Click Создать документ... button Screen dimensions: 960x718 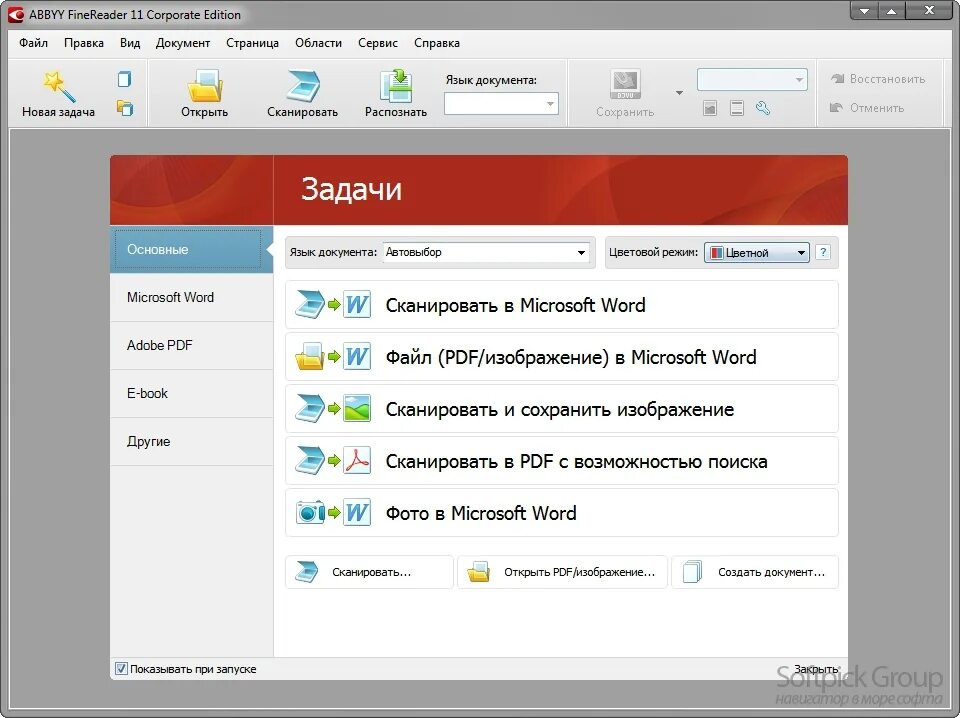tap(755, 572)
